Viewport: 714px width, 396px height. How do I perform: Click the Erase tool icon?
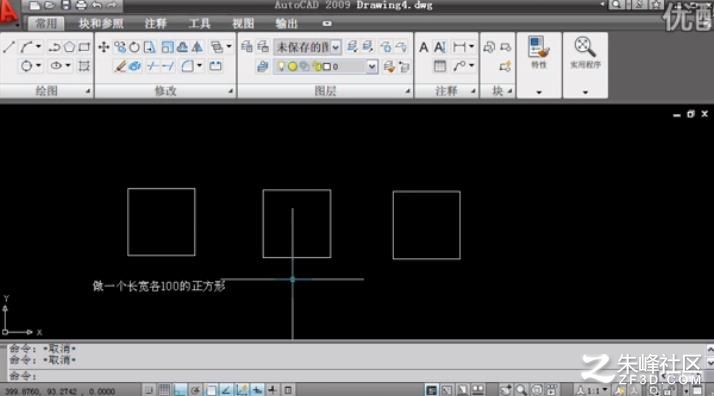(120, 66)
